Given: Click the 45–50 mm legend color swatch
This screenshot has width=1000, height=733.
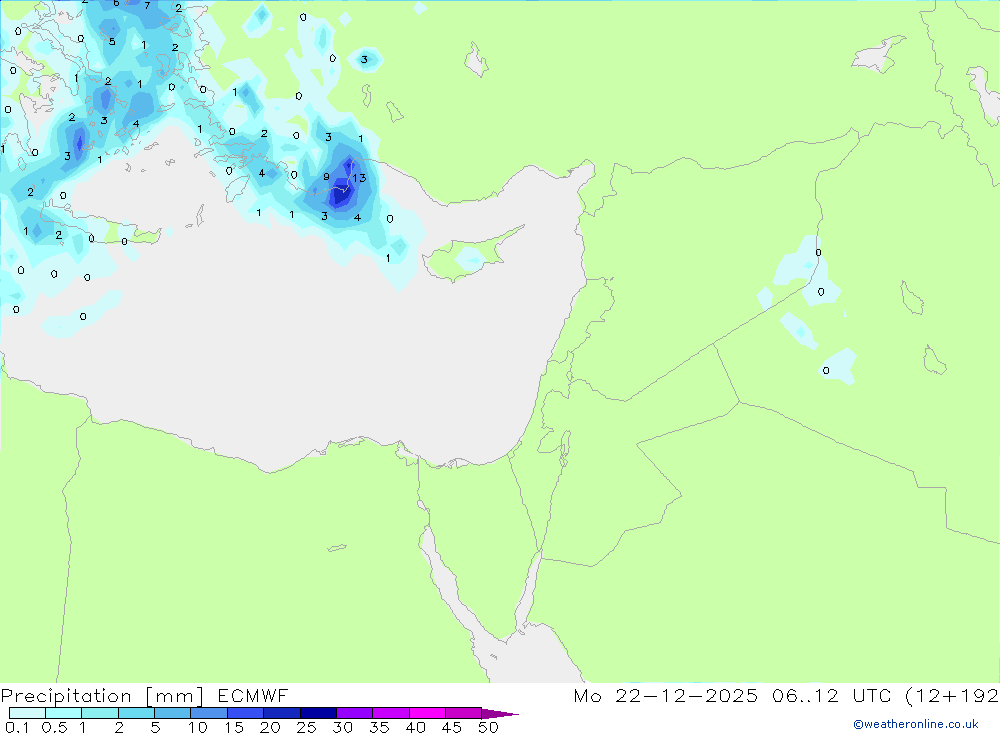Looking at the screenshot, I should 463,713.
